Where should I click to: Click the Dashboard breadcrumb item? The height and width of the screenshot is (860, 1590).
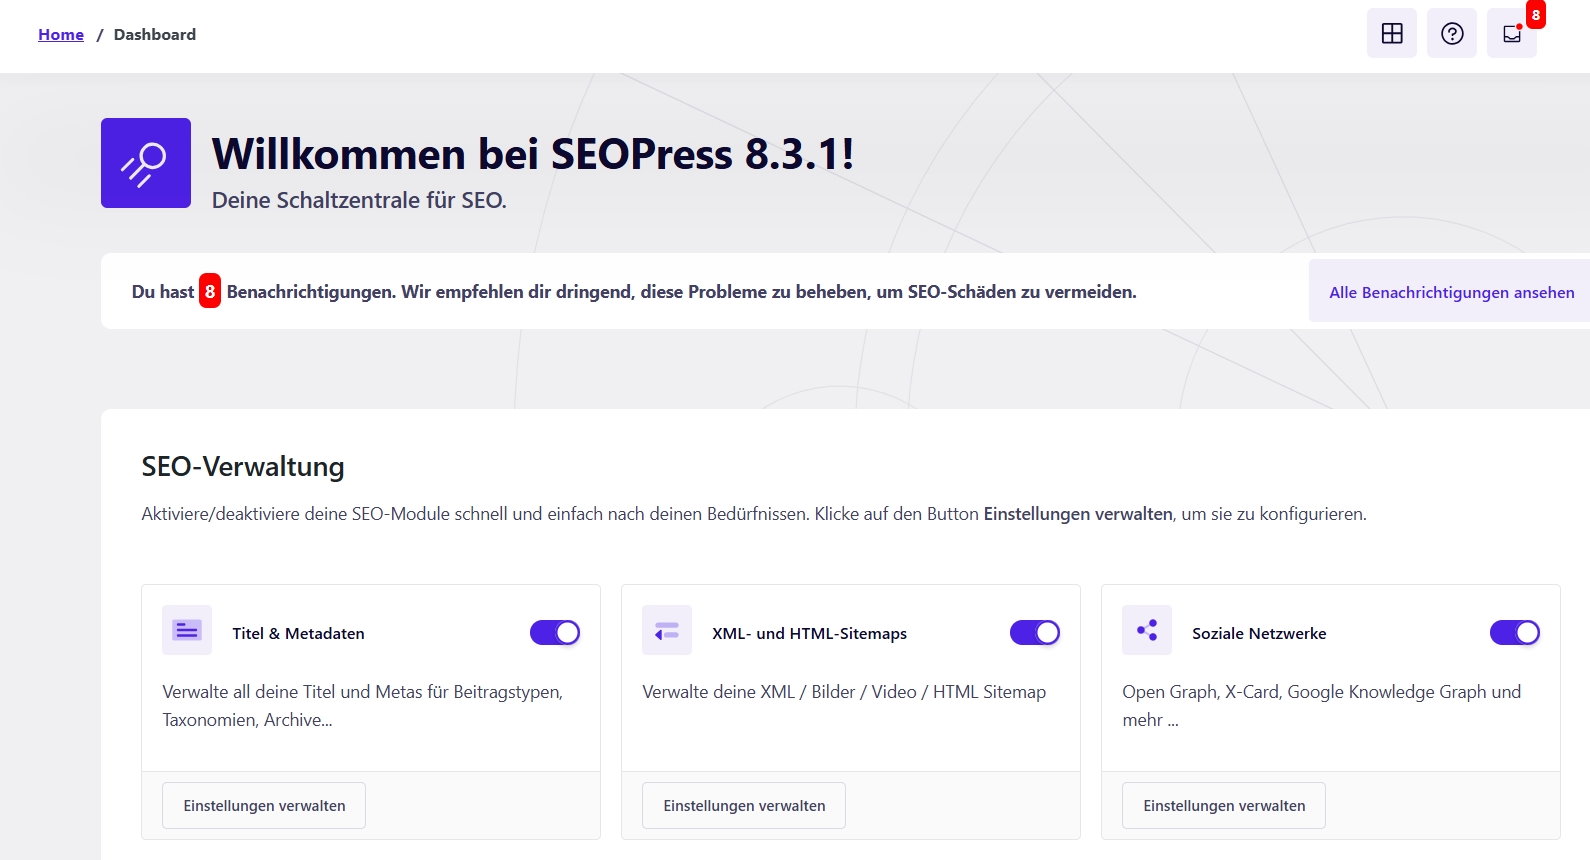[x=155, y=34]
